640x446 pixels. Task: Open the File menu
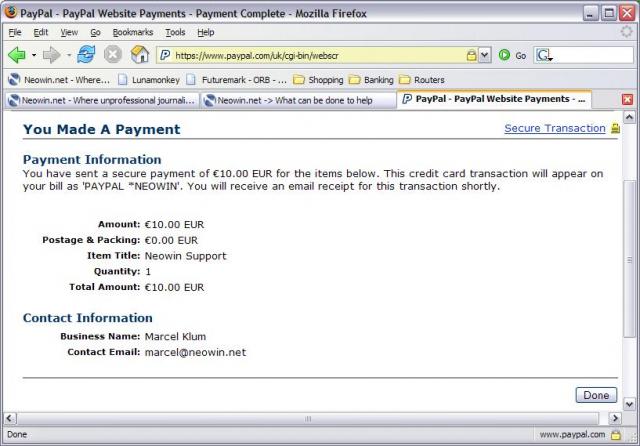(x=15, y=32)
